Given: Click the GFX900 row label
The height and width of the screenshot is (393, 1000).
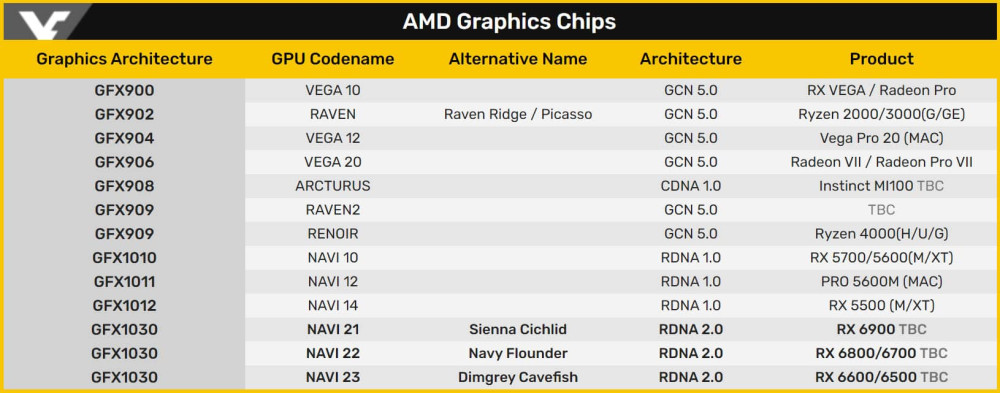Looking at the screenshot, I should (x=124, y=91).
